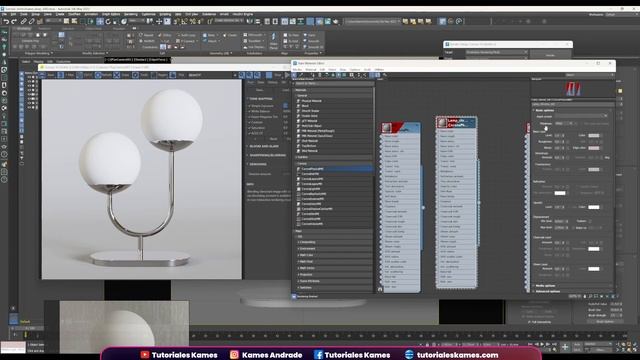Click the eyedropper in Slate editor toolbar

pyautogui.click(x=301, y=75)
